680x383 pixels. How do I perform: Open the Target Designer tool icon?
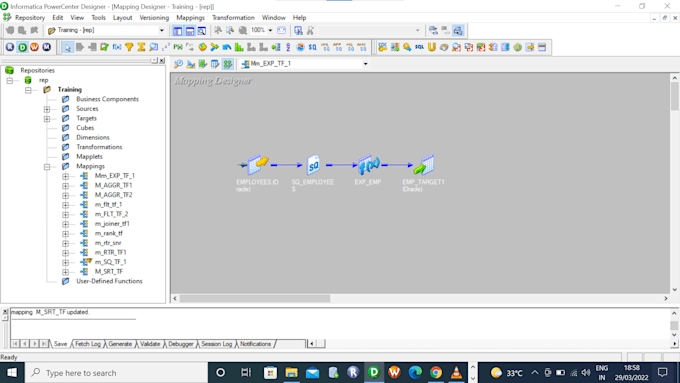click(191, 64)
